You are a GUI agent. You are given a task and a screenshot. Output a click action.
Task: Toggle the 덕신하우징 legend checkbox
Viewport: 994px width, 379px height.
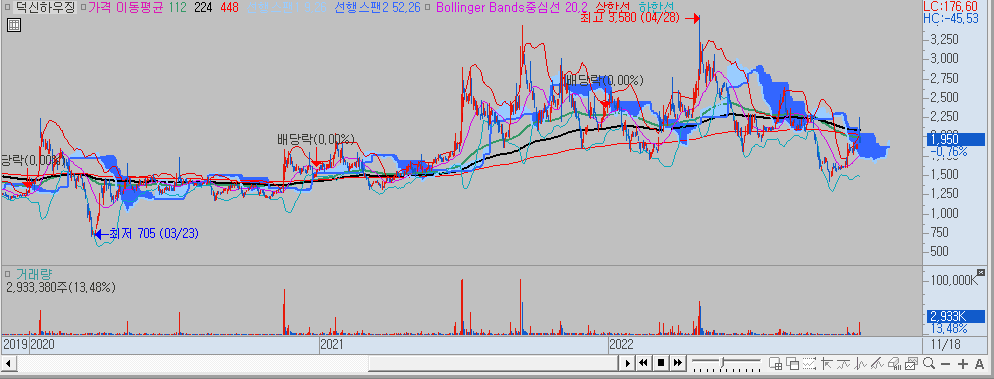pyautogui.click(x=8, y=8)
